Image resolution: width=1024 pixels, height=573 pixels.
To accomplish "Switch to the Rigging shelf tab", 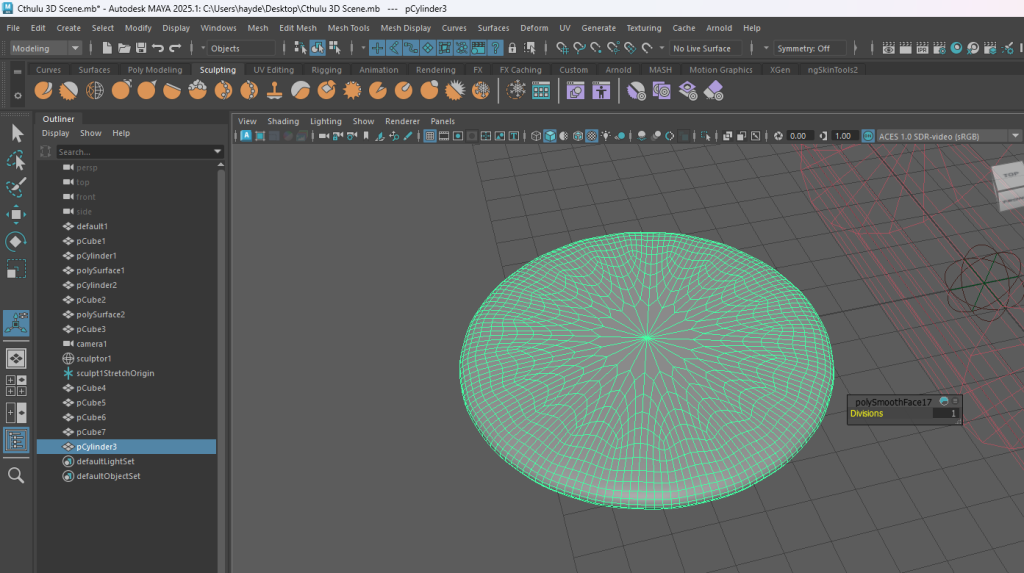I will 326,70.
